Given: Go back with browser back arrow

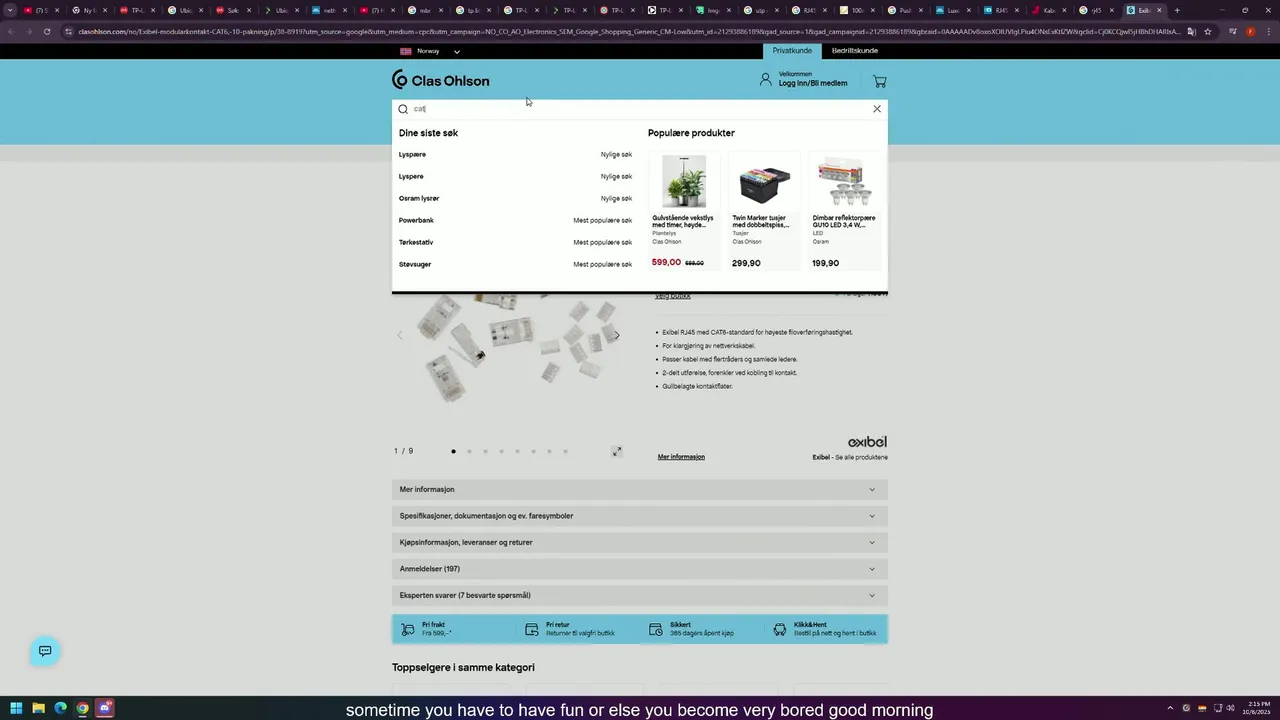Looking at the screenshot, I should click(x=10, y=31).
